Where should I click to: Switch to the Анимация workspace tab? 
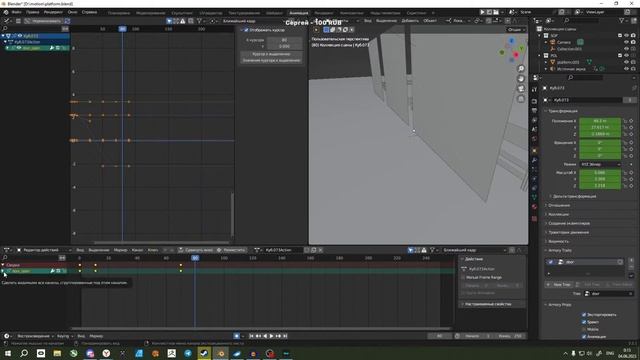299,13
